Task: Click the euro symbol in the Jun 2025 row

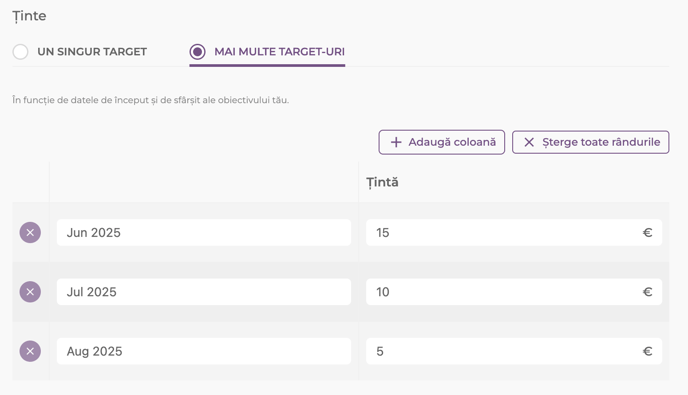Action: 647,233
